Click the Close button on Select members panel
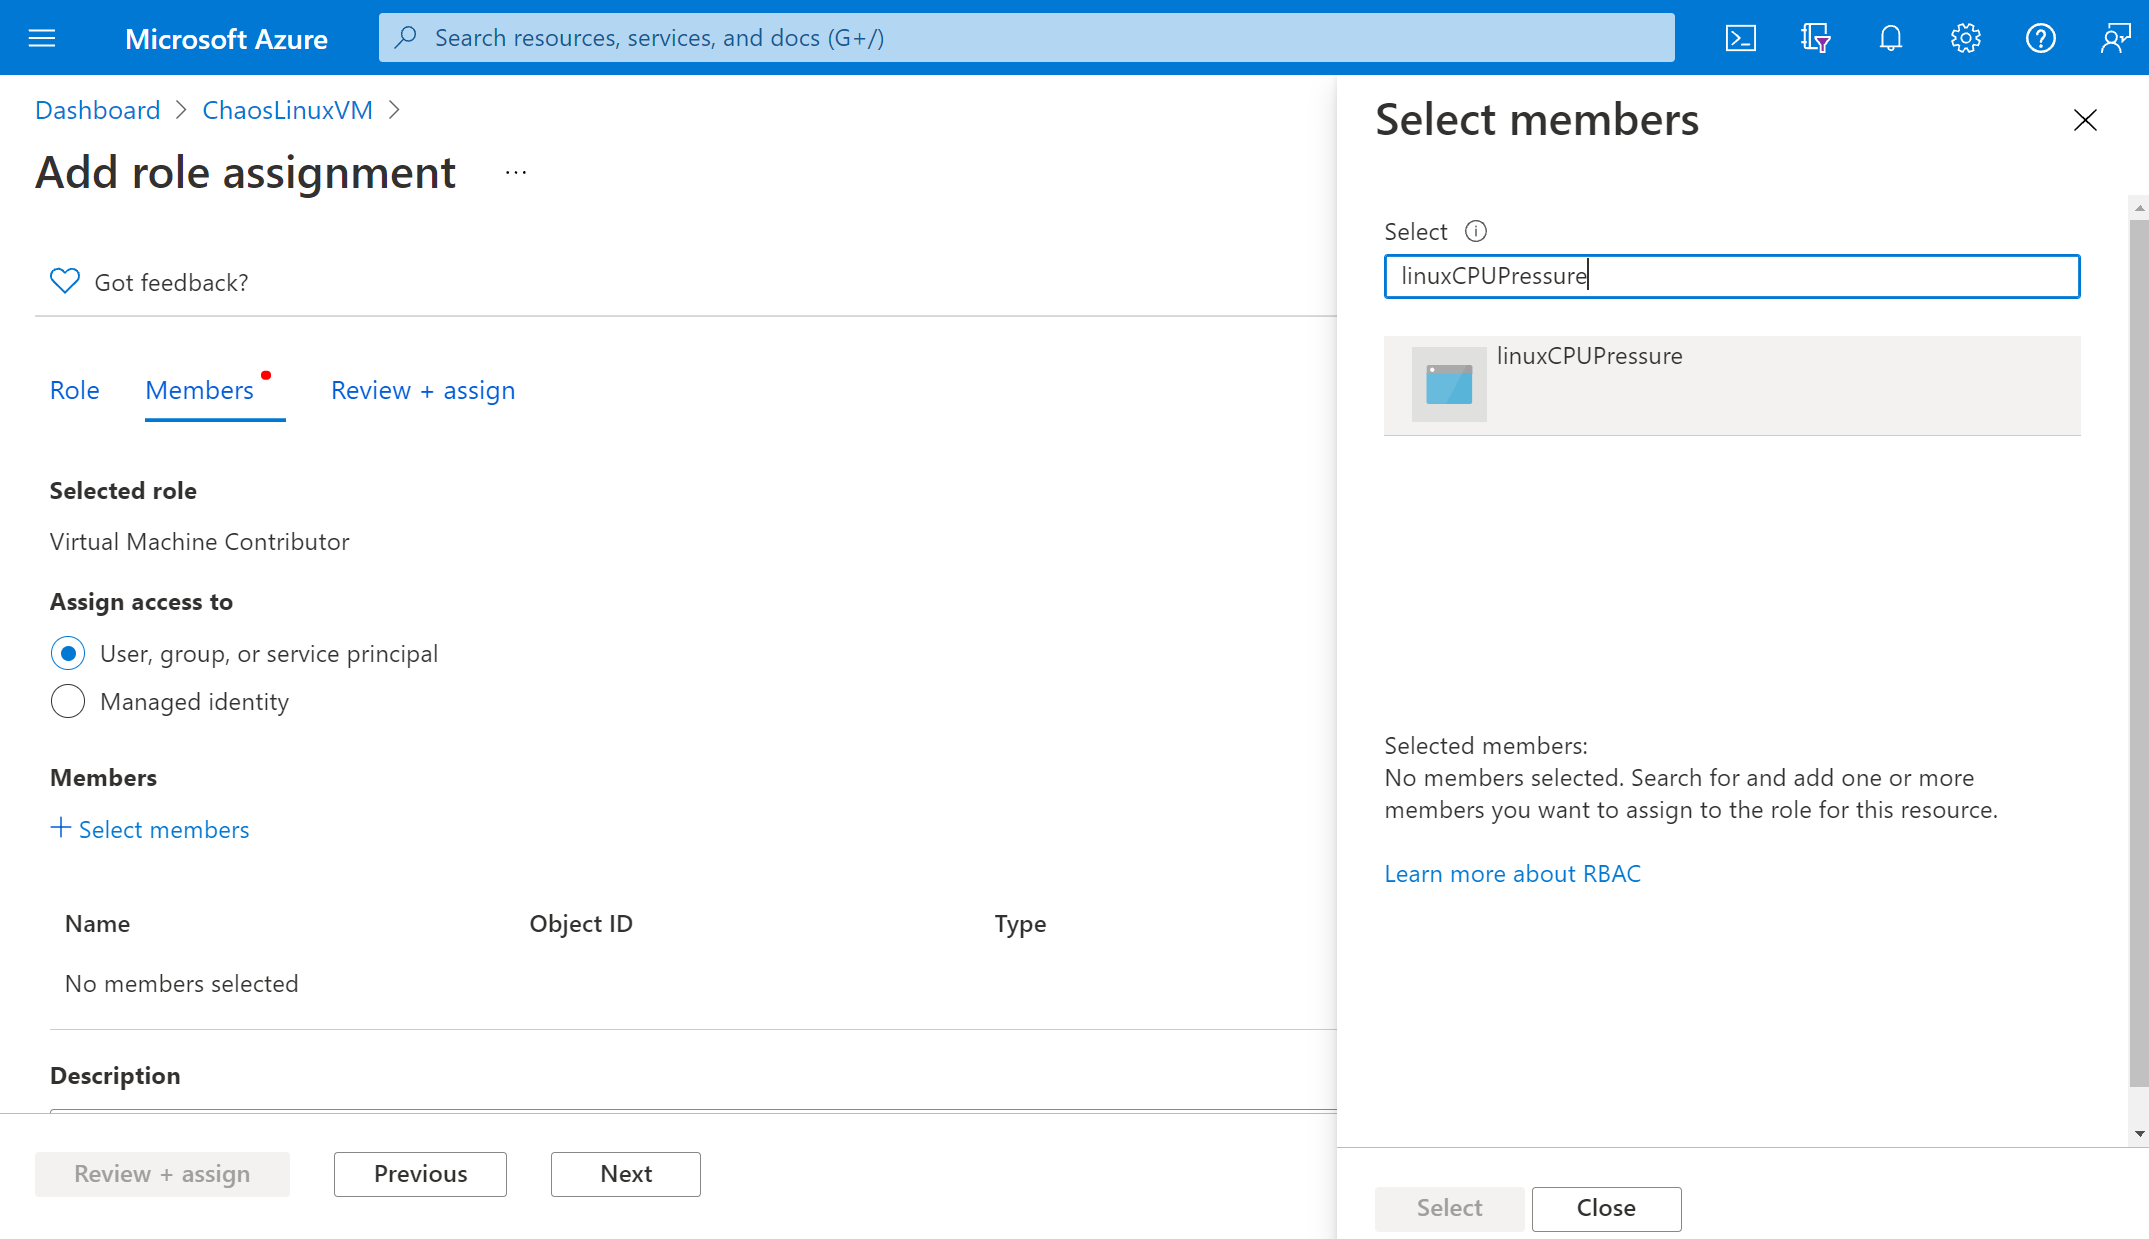Screen dimensions: 2149x1239 point(1606,1207)
